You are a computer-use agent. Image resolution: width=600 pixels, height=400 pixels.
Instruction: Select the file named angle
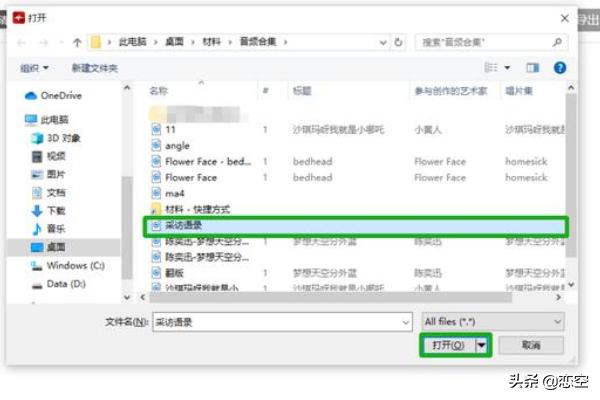click(x=177, y=145)
